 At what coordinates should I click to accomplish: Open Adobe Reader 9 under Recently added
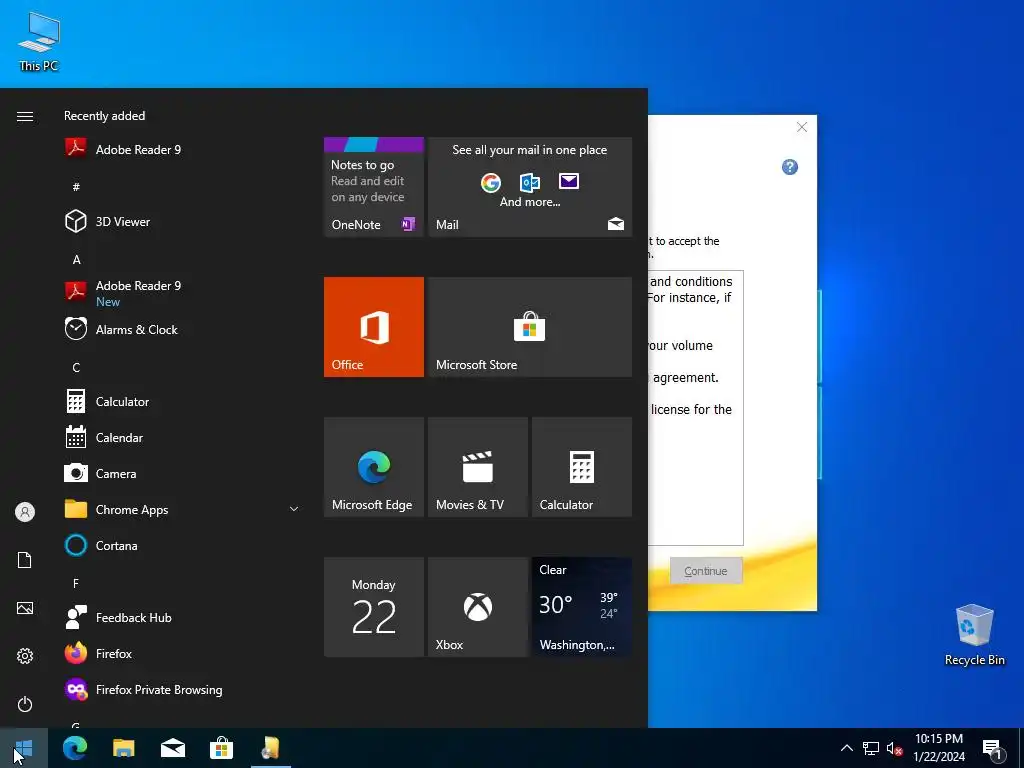183,150
